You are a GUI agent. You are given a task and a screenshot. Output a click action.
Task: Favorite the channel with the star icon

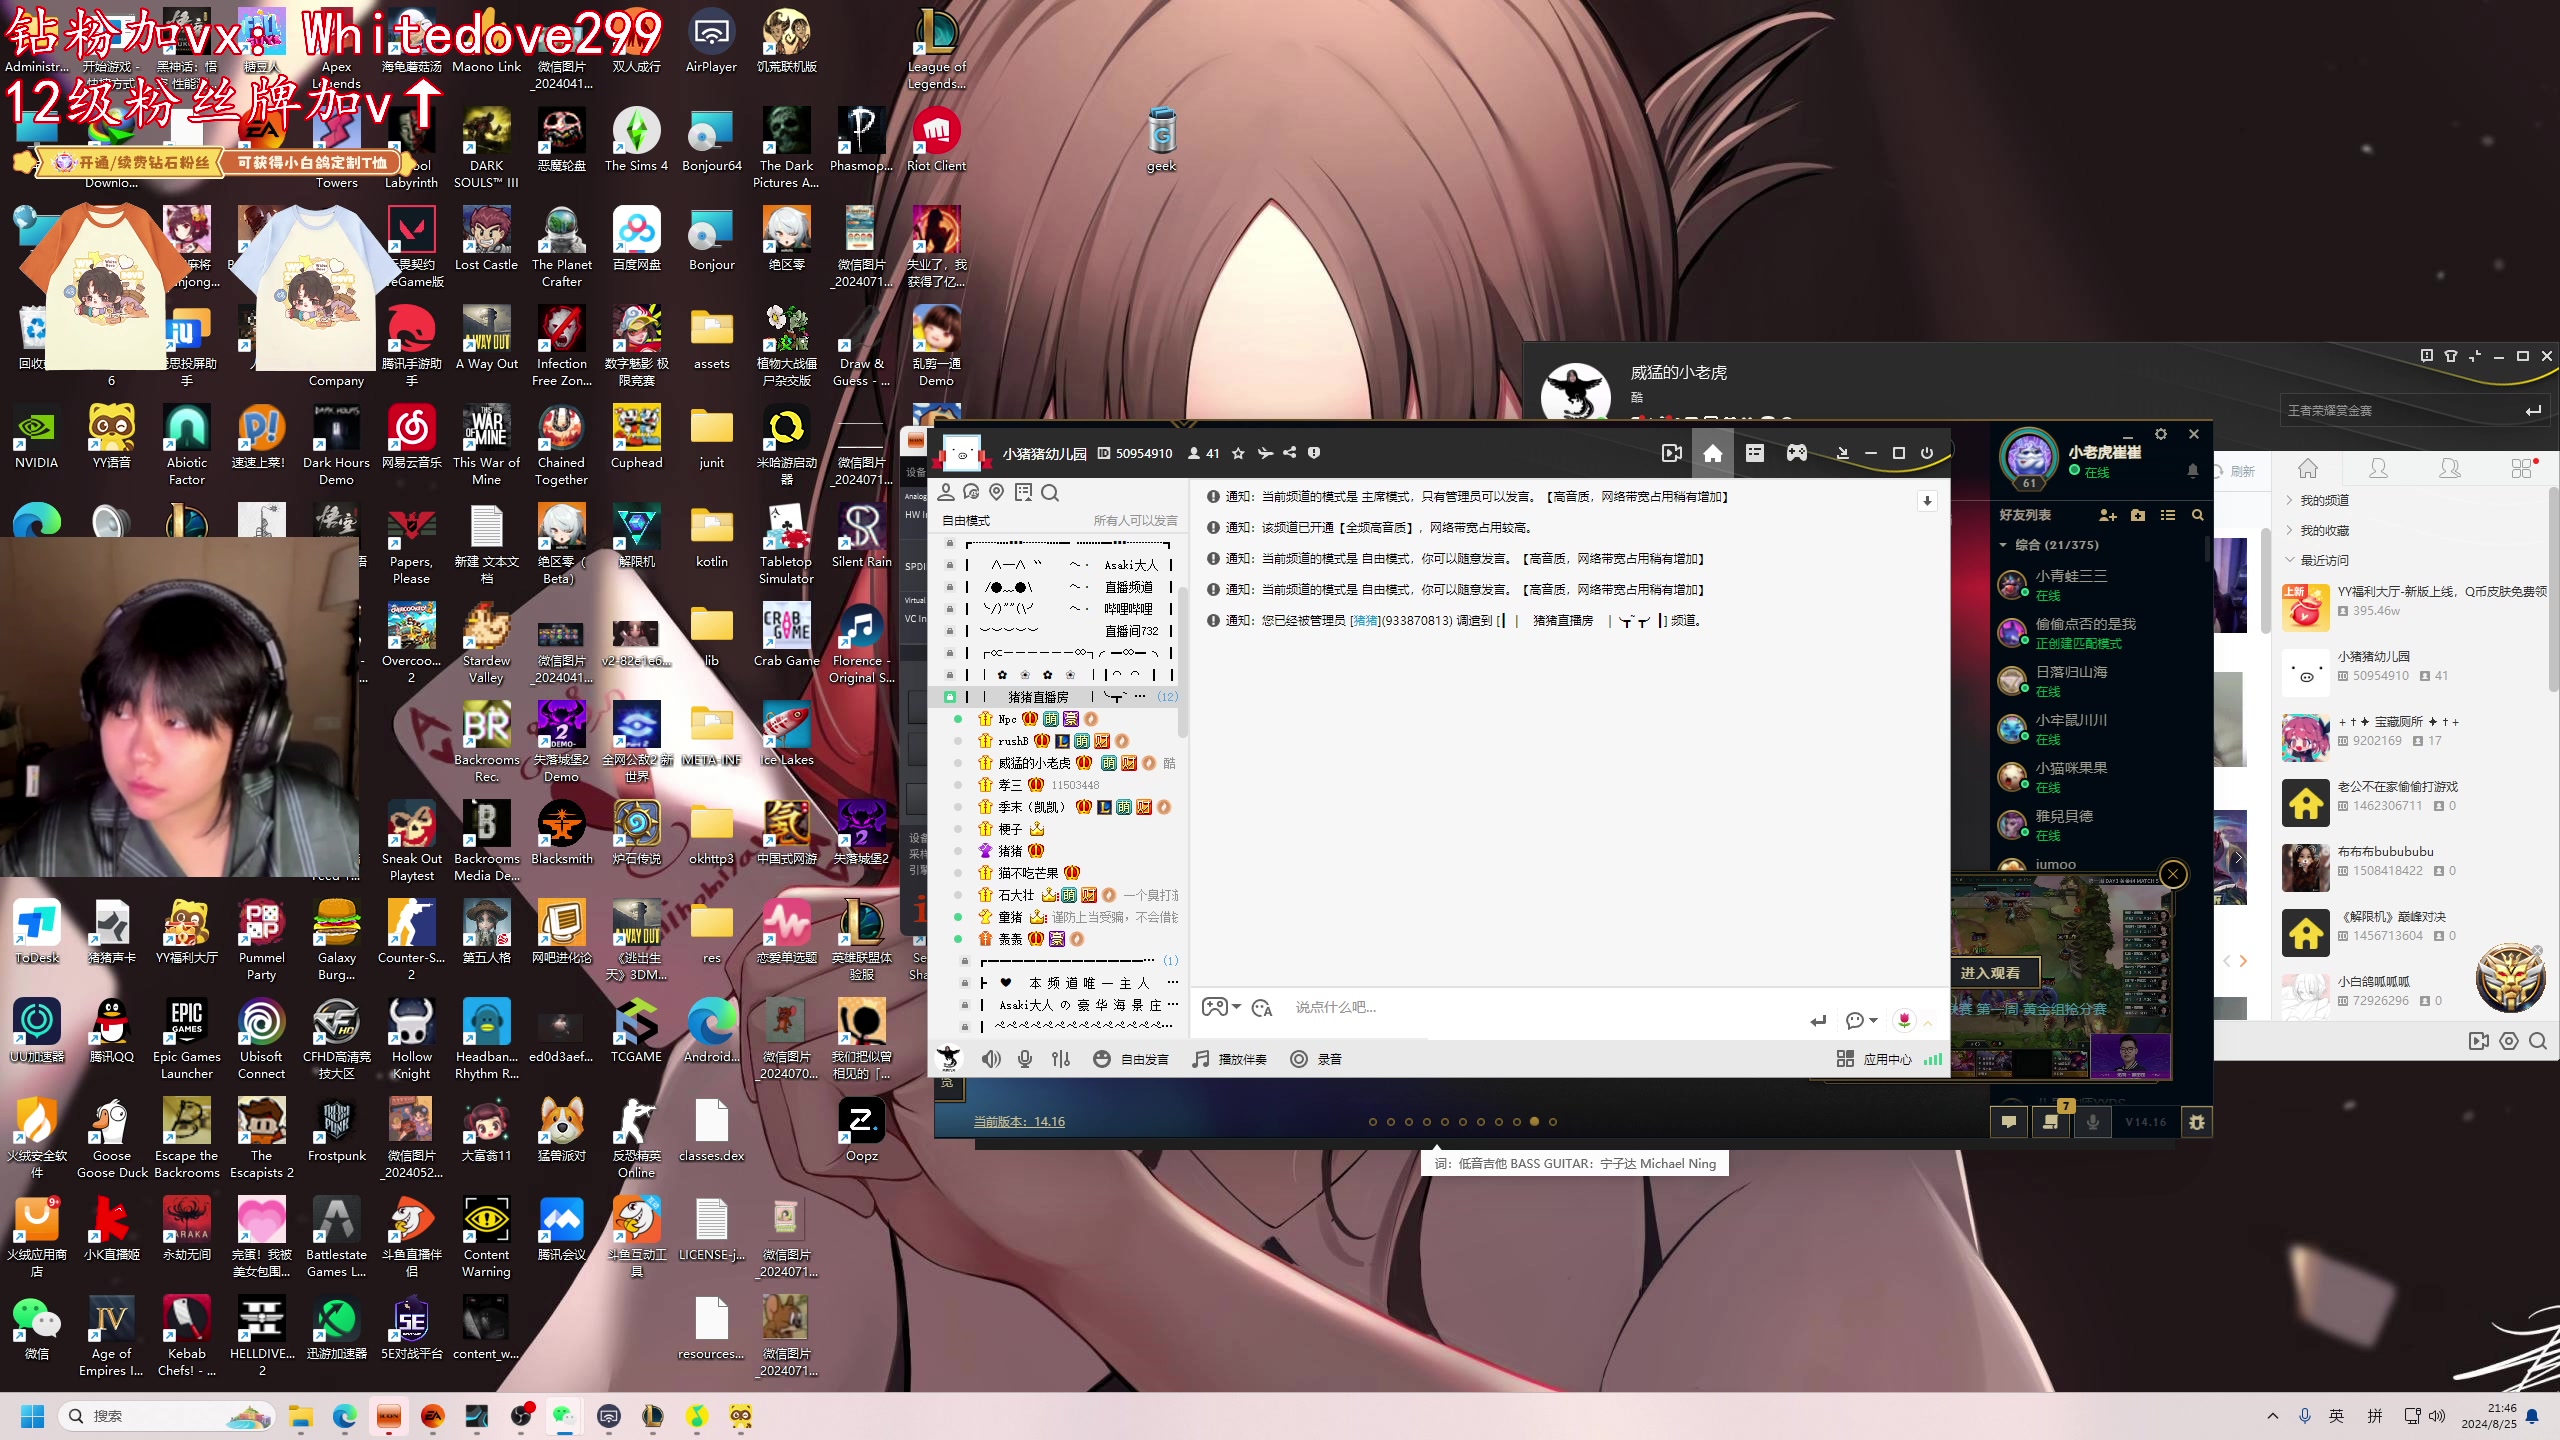point(1238,453)
